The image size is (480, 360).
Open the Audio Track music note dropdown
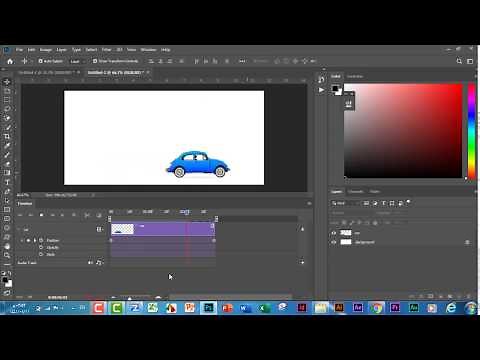click(x=99, y=263)
